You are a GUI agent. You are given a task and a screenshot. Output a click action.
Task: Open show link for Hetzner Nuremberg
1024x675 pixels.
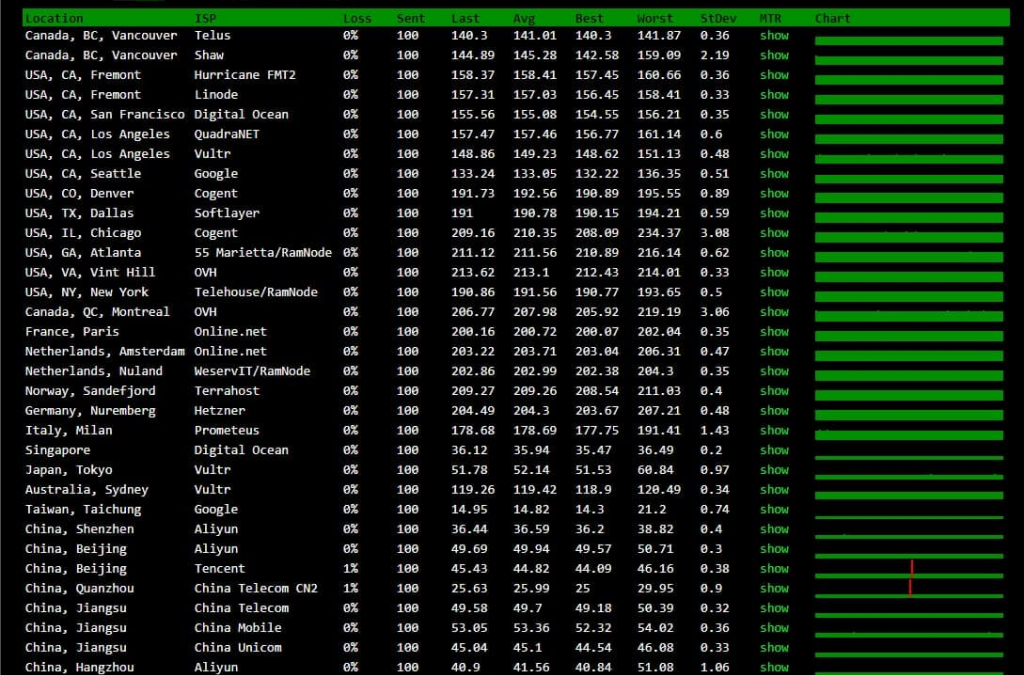pyautogui.click(x=774, y=411)
